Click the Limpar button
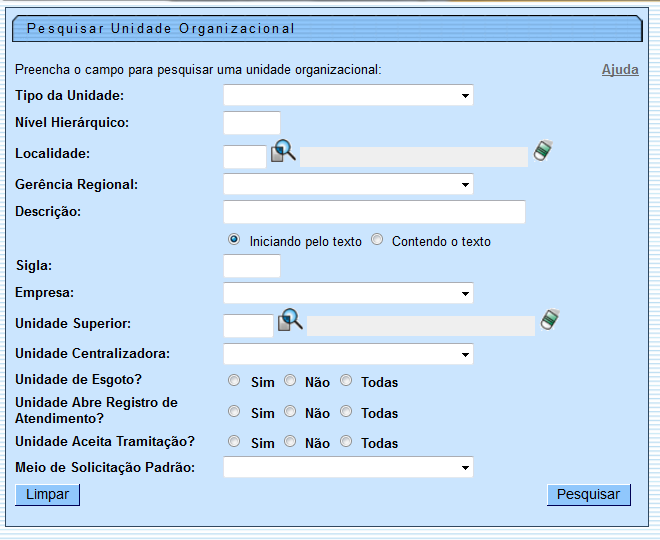Viewport: 660px width, 540px height. [47, 495]
